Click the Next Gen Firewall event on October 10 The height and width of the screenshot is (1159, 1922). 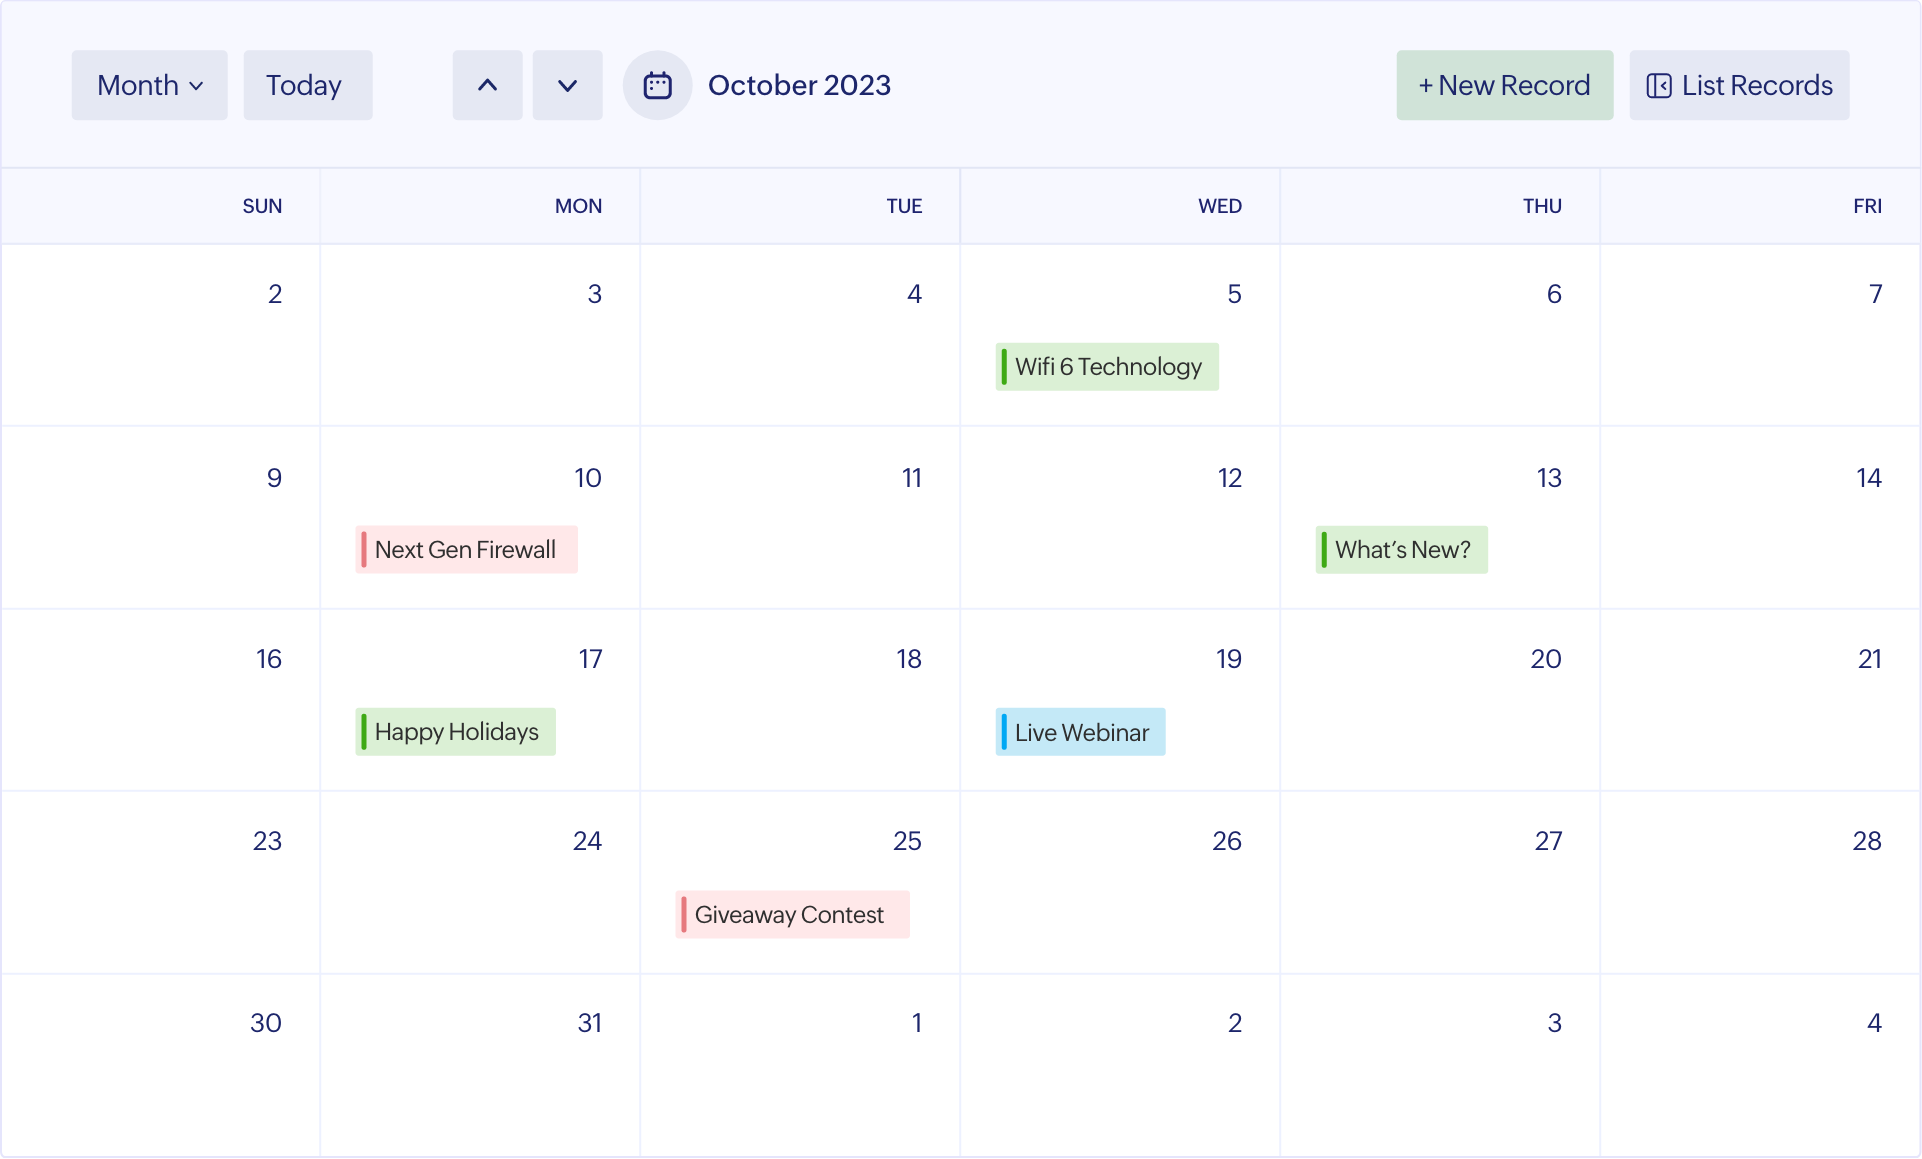(x=465, y=549)
